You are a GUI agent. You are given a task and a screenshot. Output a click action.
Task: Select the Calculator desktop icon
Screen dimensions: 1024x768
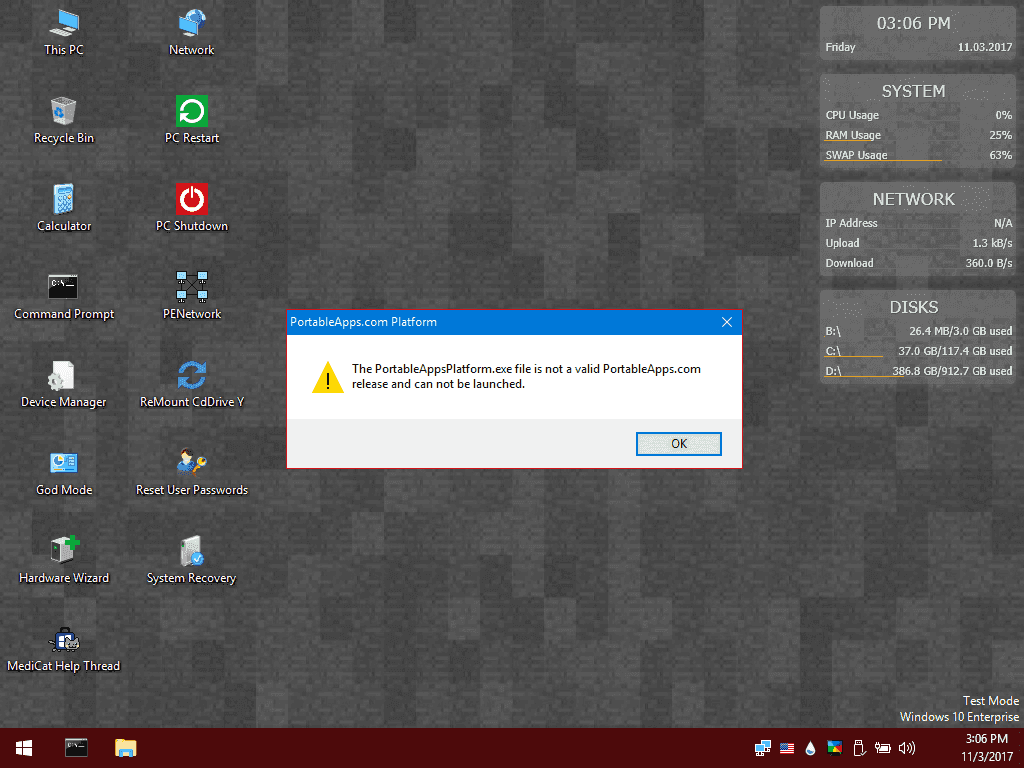pyautogui.click(x=64, y=208)
